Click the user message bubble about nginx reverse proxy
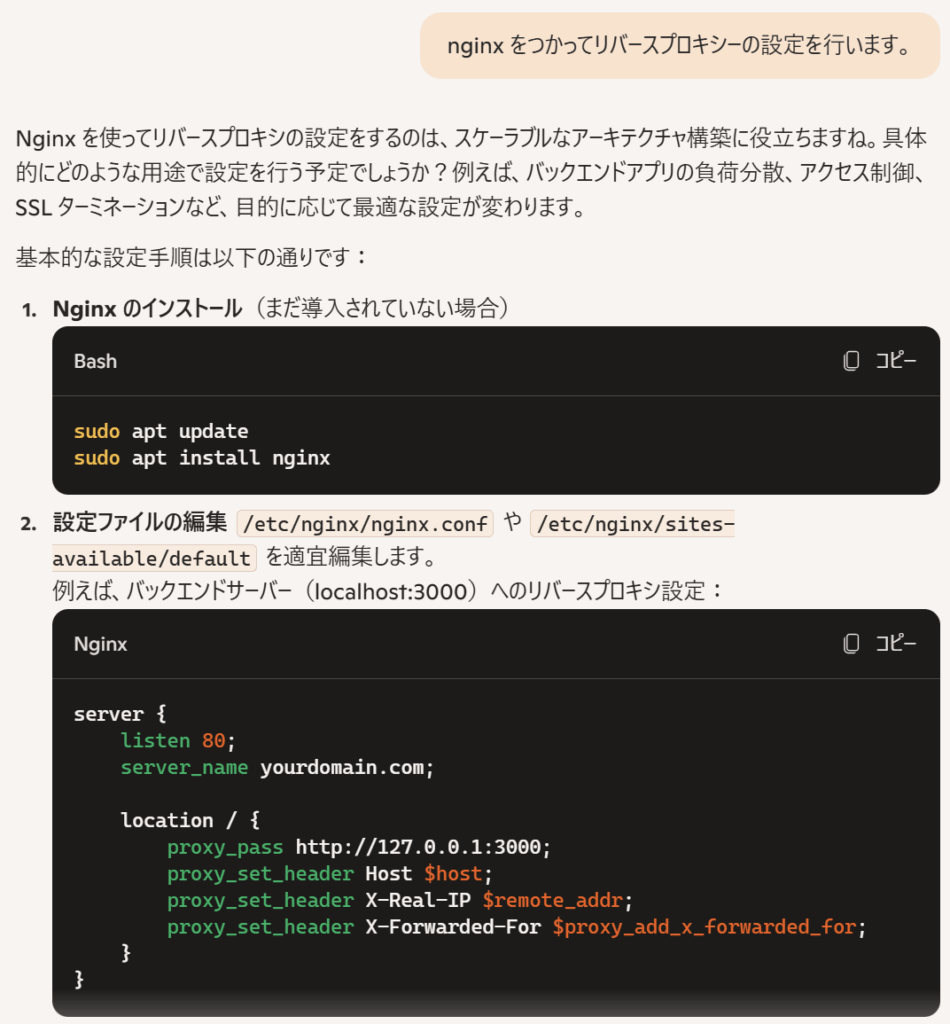This screenshot has height=1024, width=950. 680,46
